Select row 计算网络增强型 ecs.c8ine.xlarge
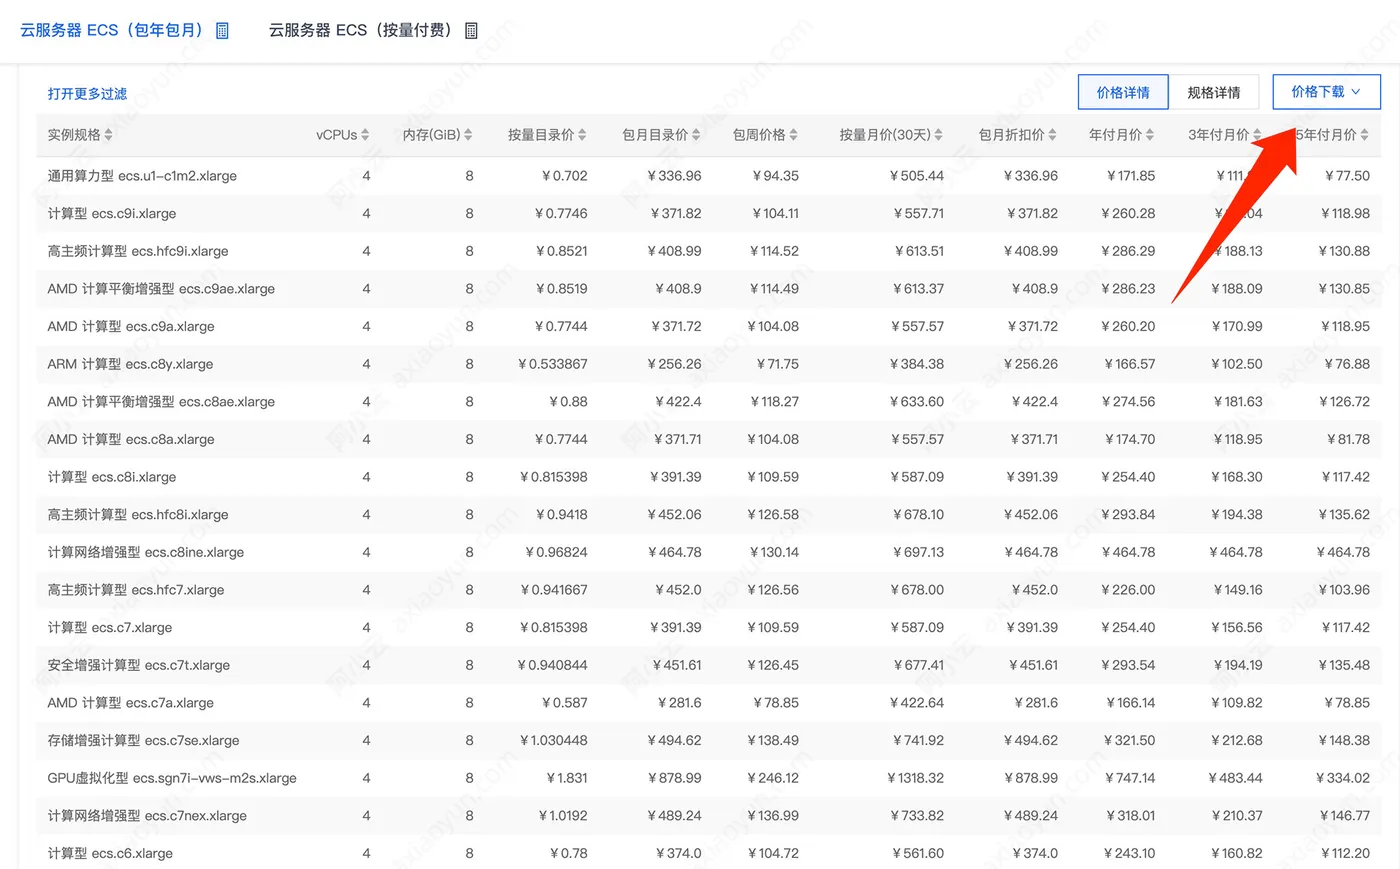The image size is (1400, 869). pyautogui.click(x=708, y=552)
